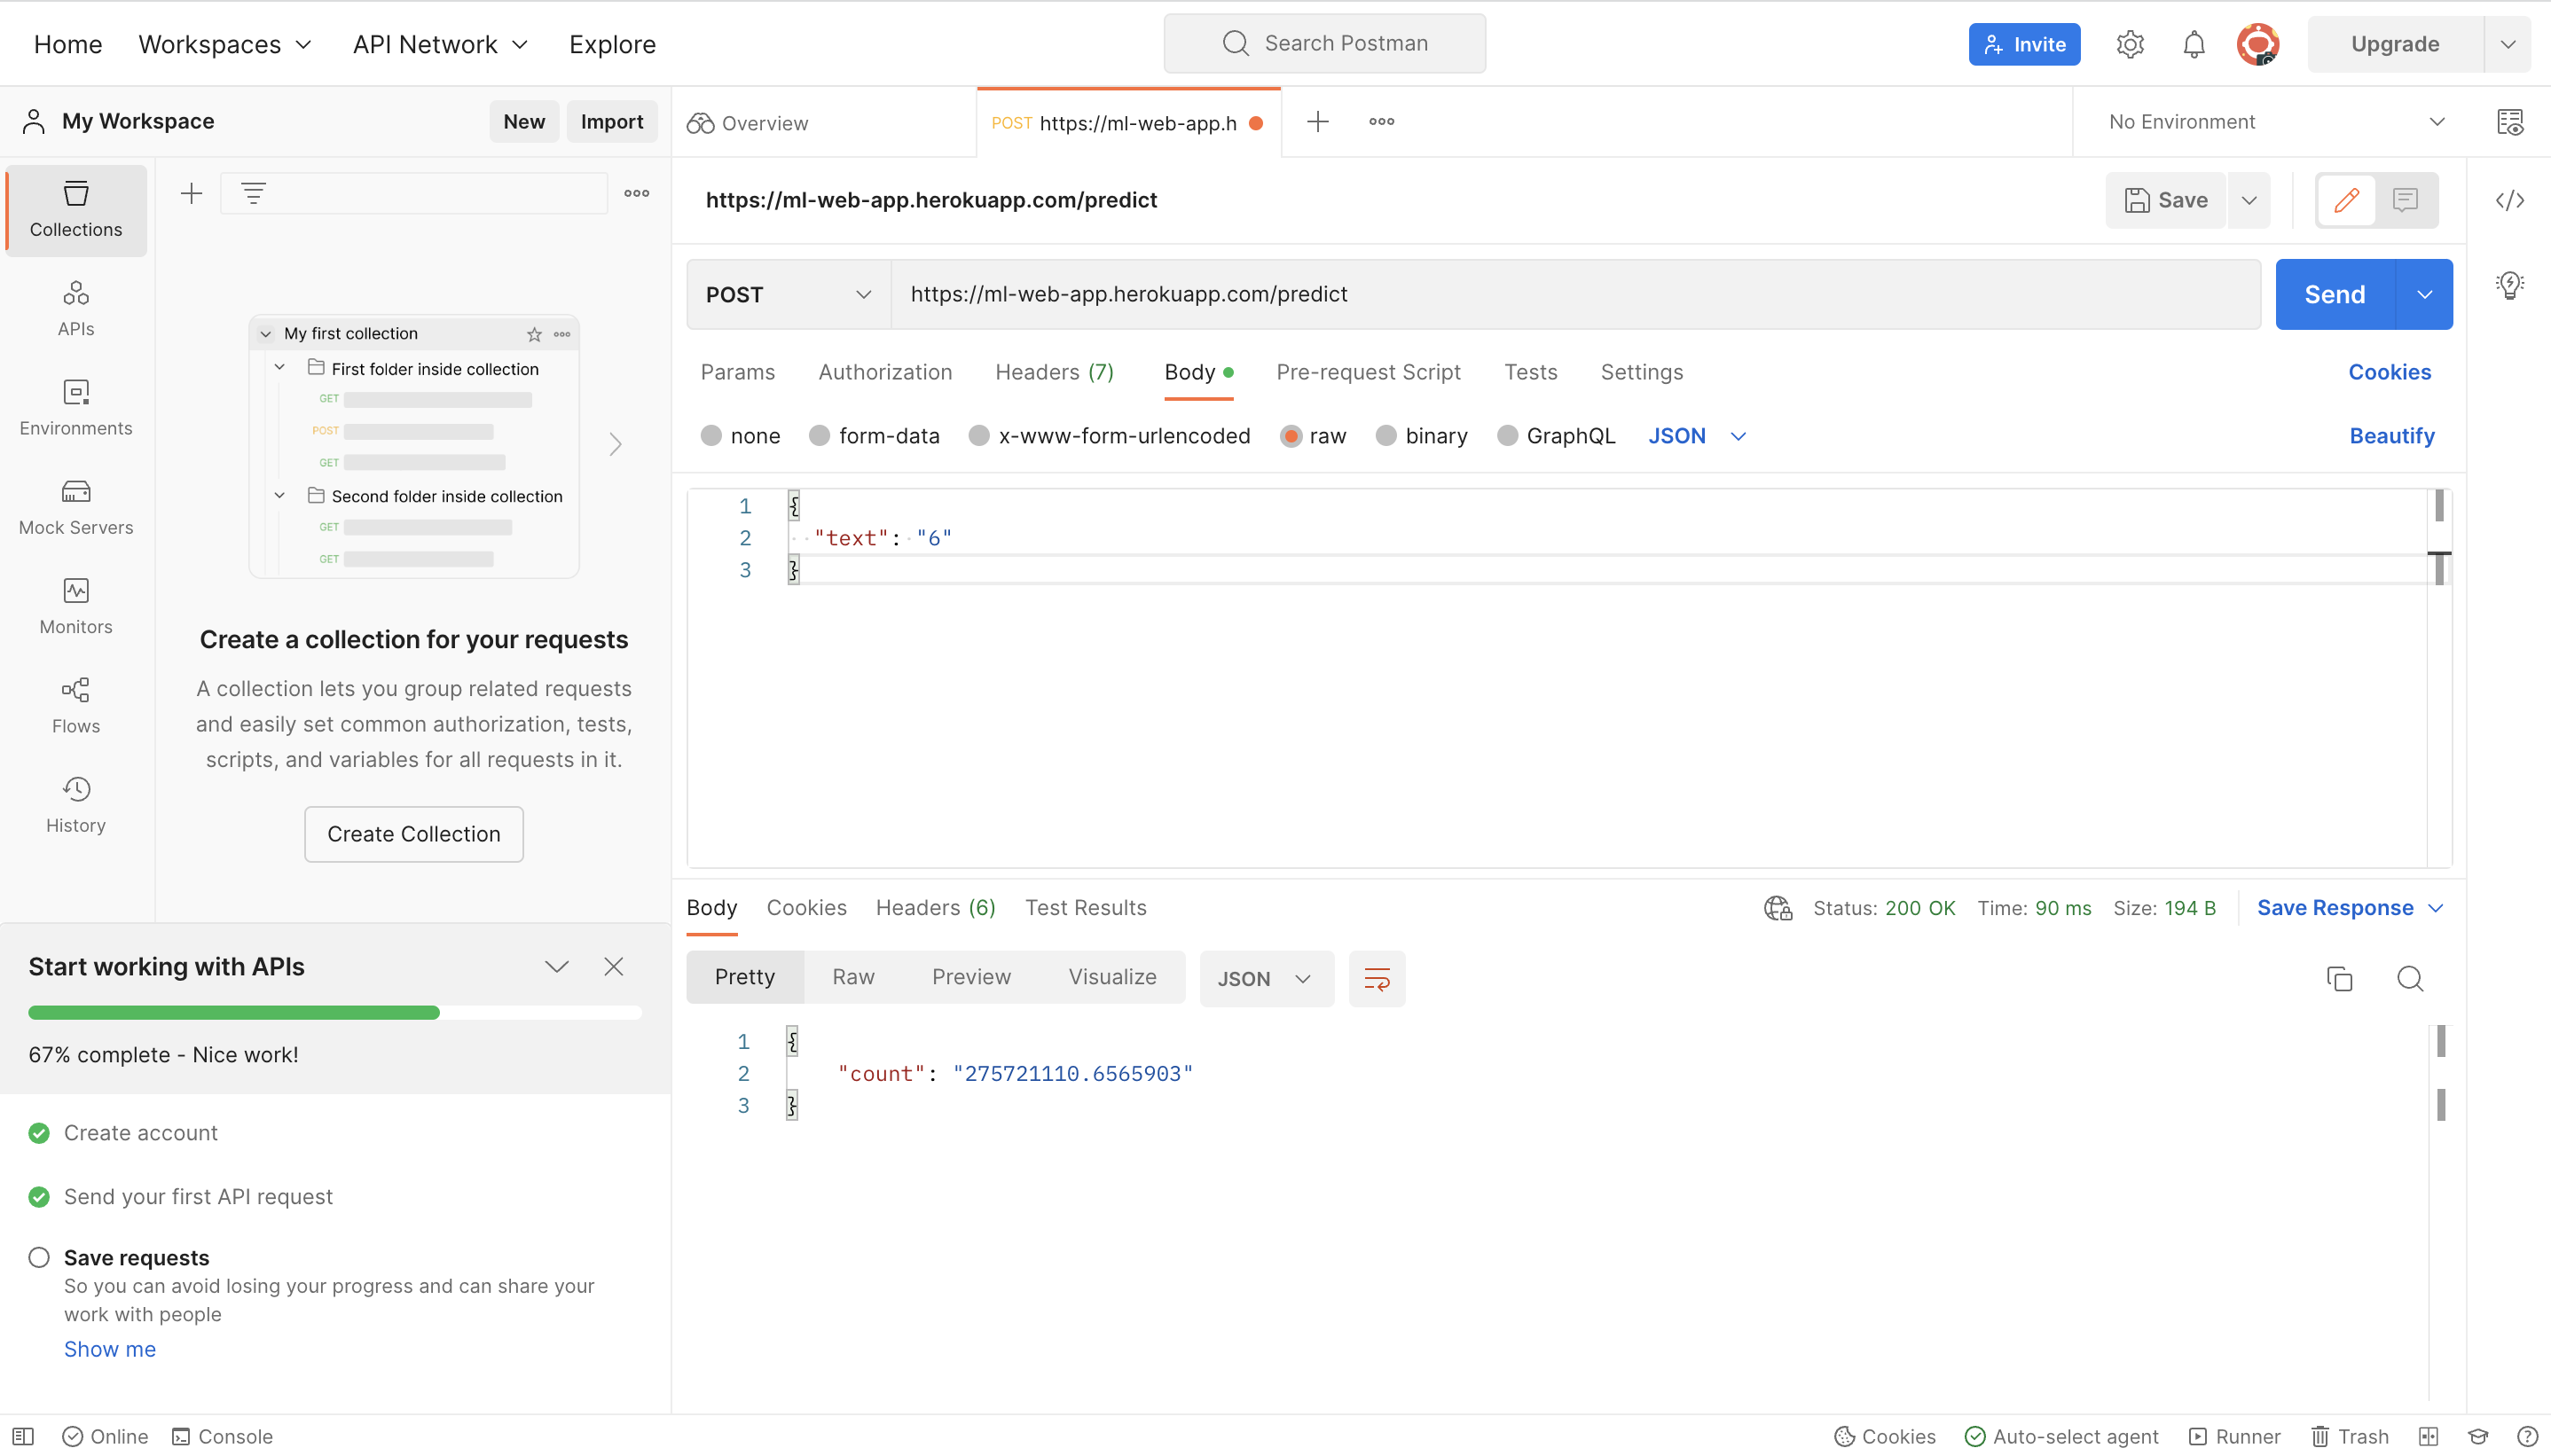The image size is (2551, 1456).
Task: Open the Mock Servers panel
Action: [x=75, y=505]
